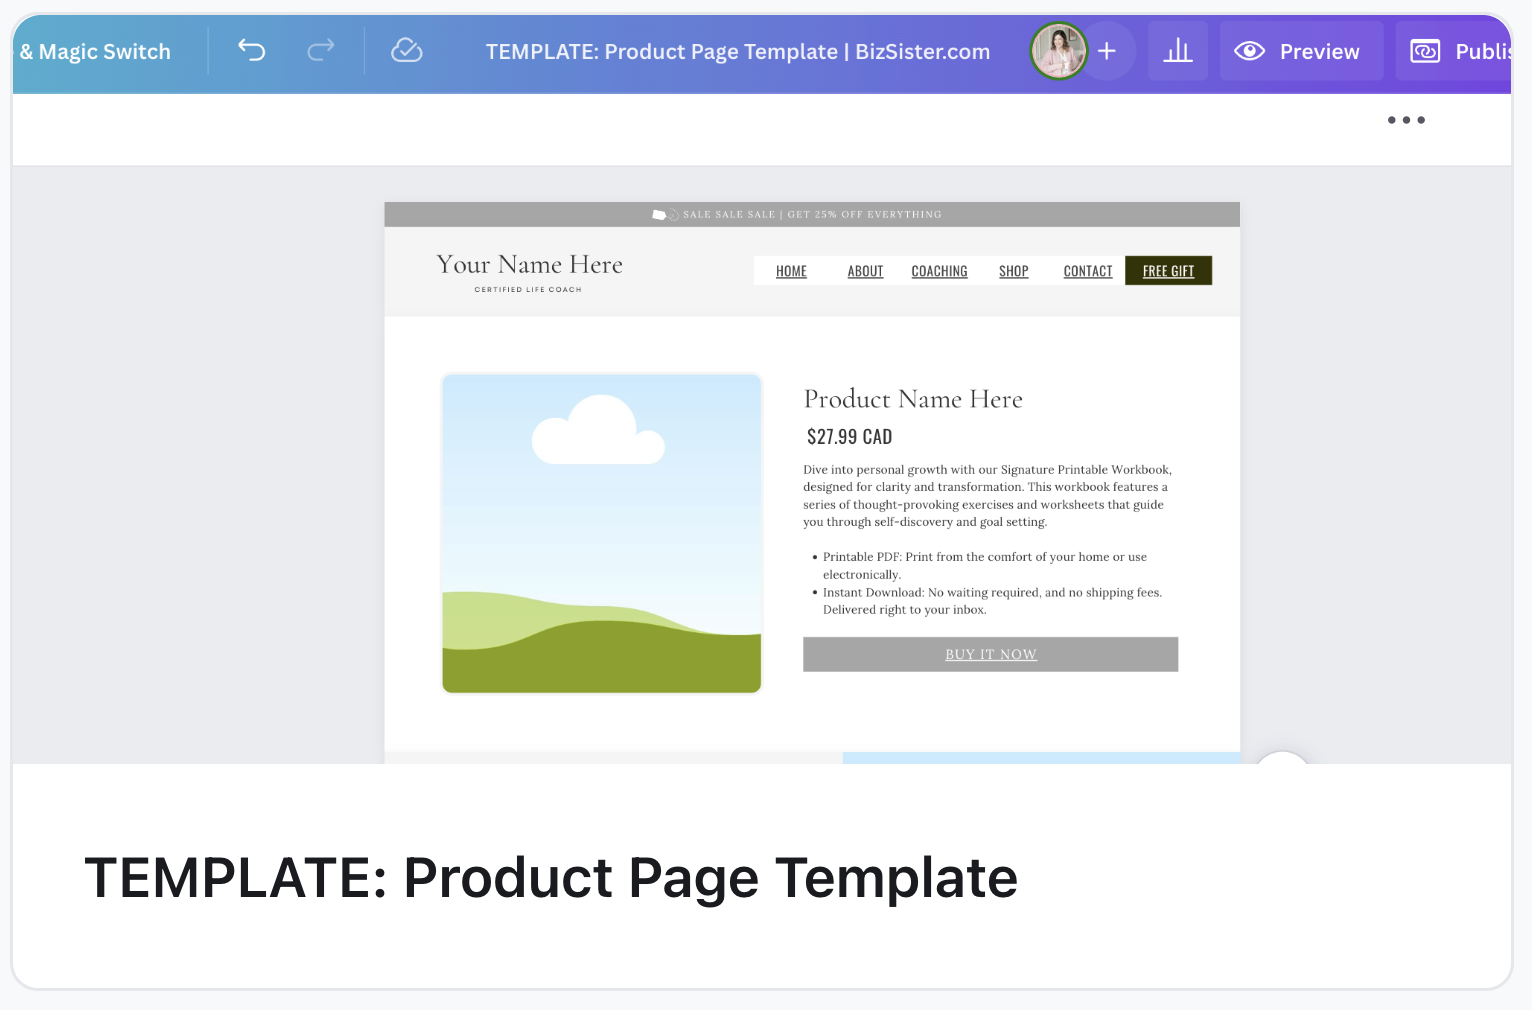The image size is (1532, 1010).
Task: Open the analytics bar chart icon
Action: point(1178,51)
